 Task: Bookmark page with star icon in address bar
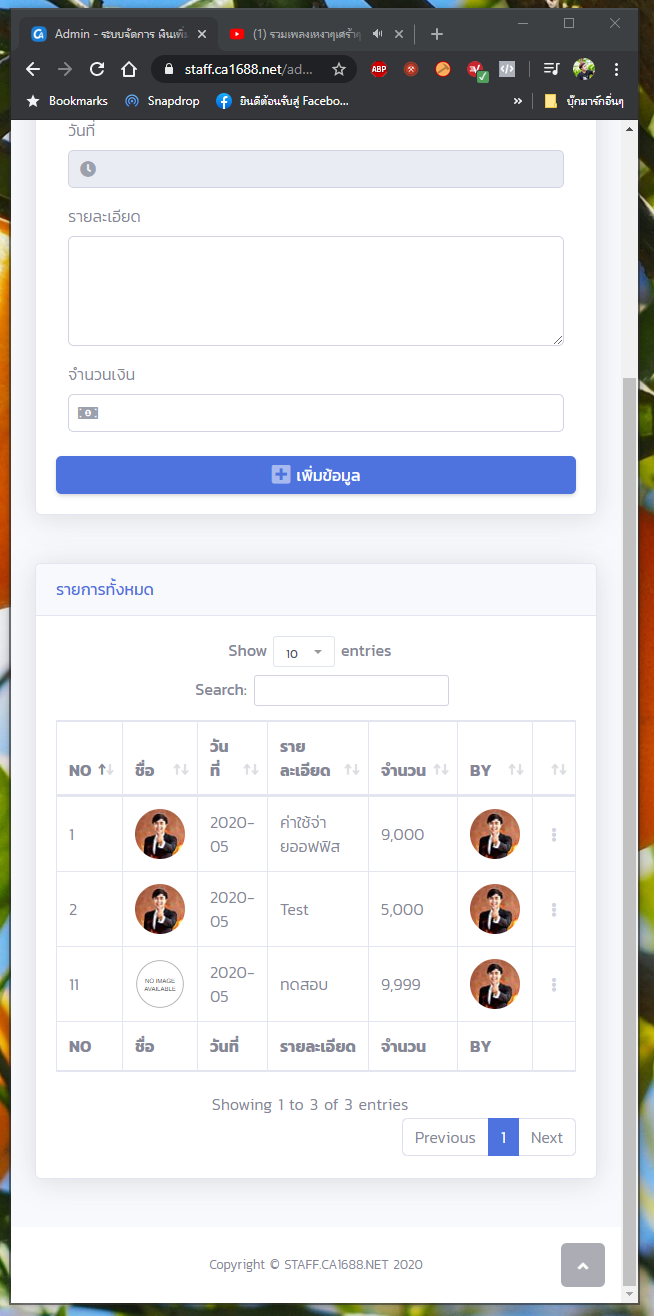(x=339, y=69)
